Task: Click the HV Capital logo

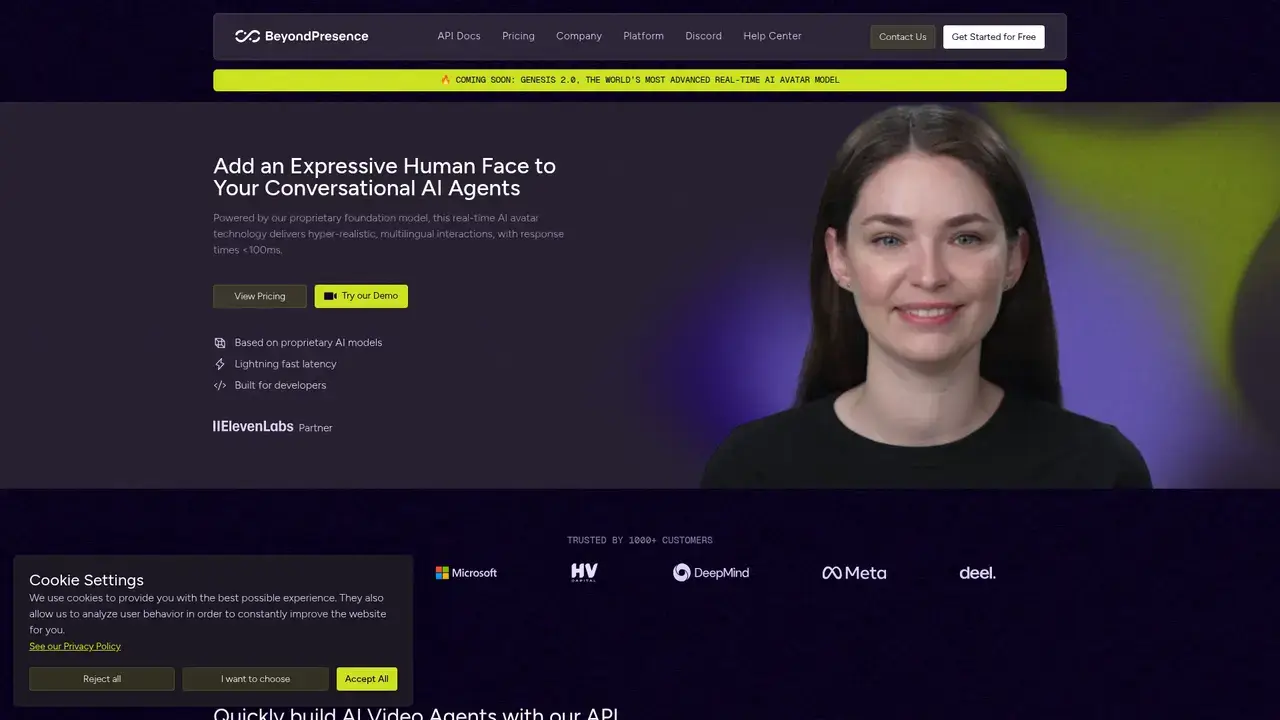Action: (x=584, y=572)
